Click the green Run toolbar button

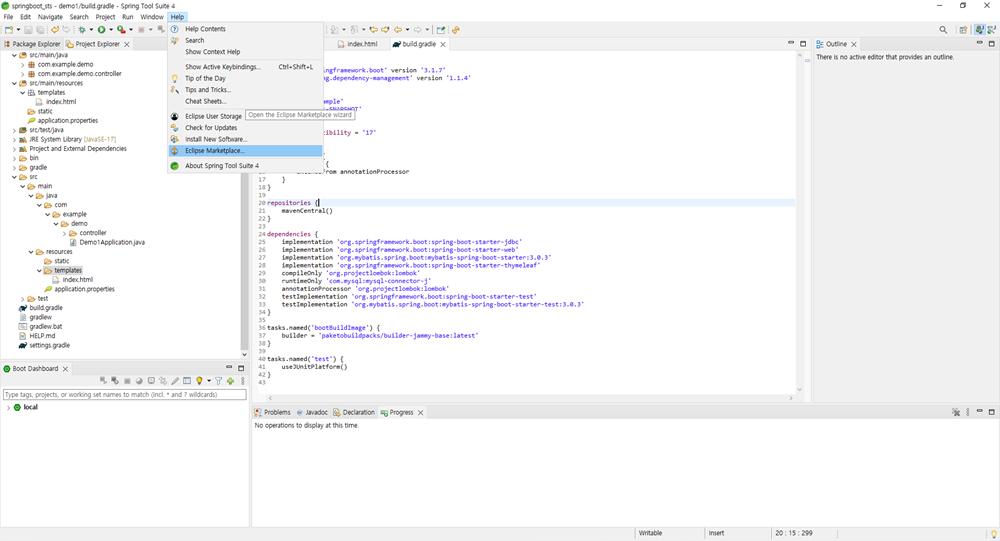pos(101,29)
